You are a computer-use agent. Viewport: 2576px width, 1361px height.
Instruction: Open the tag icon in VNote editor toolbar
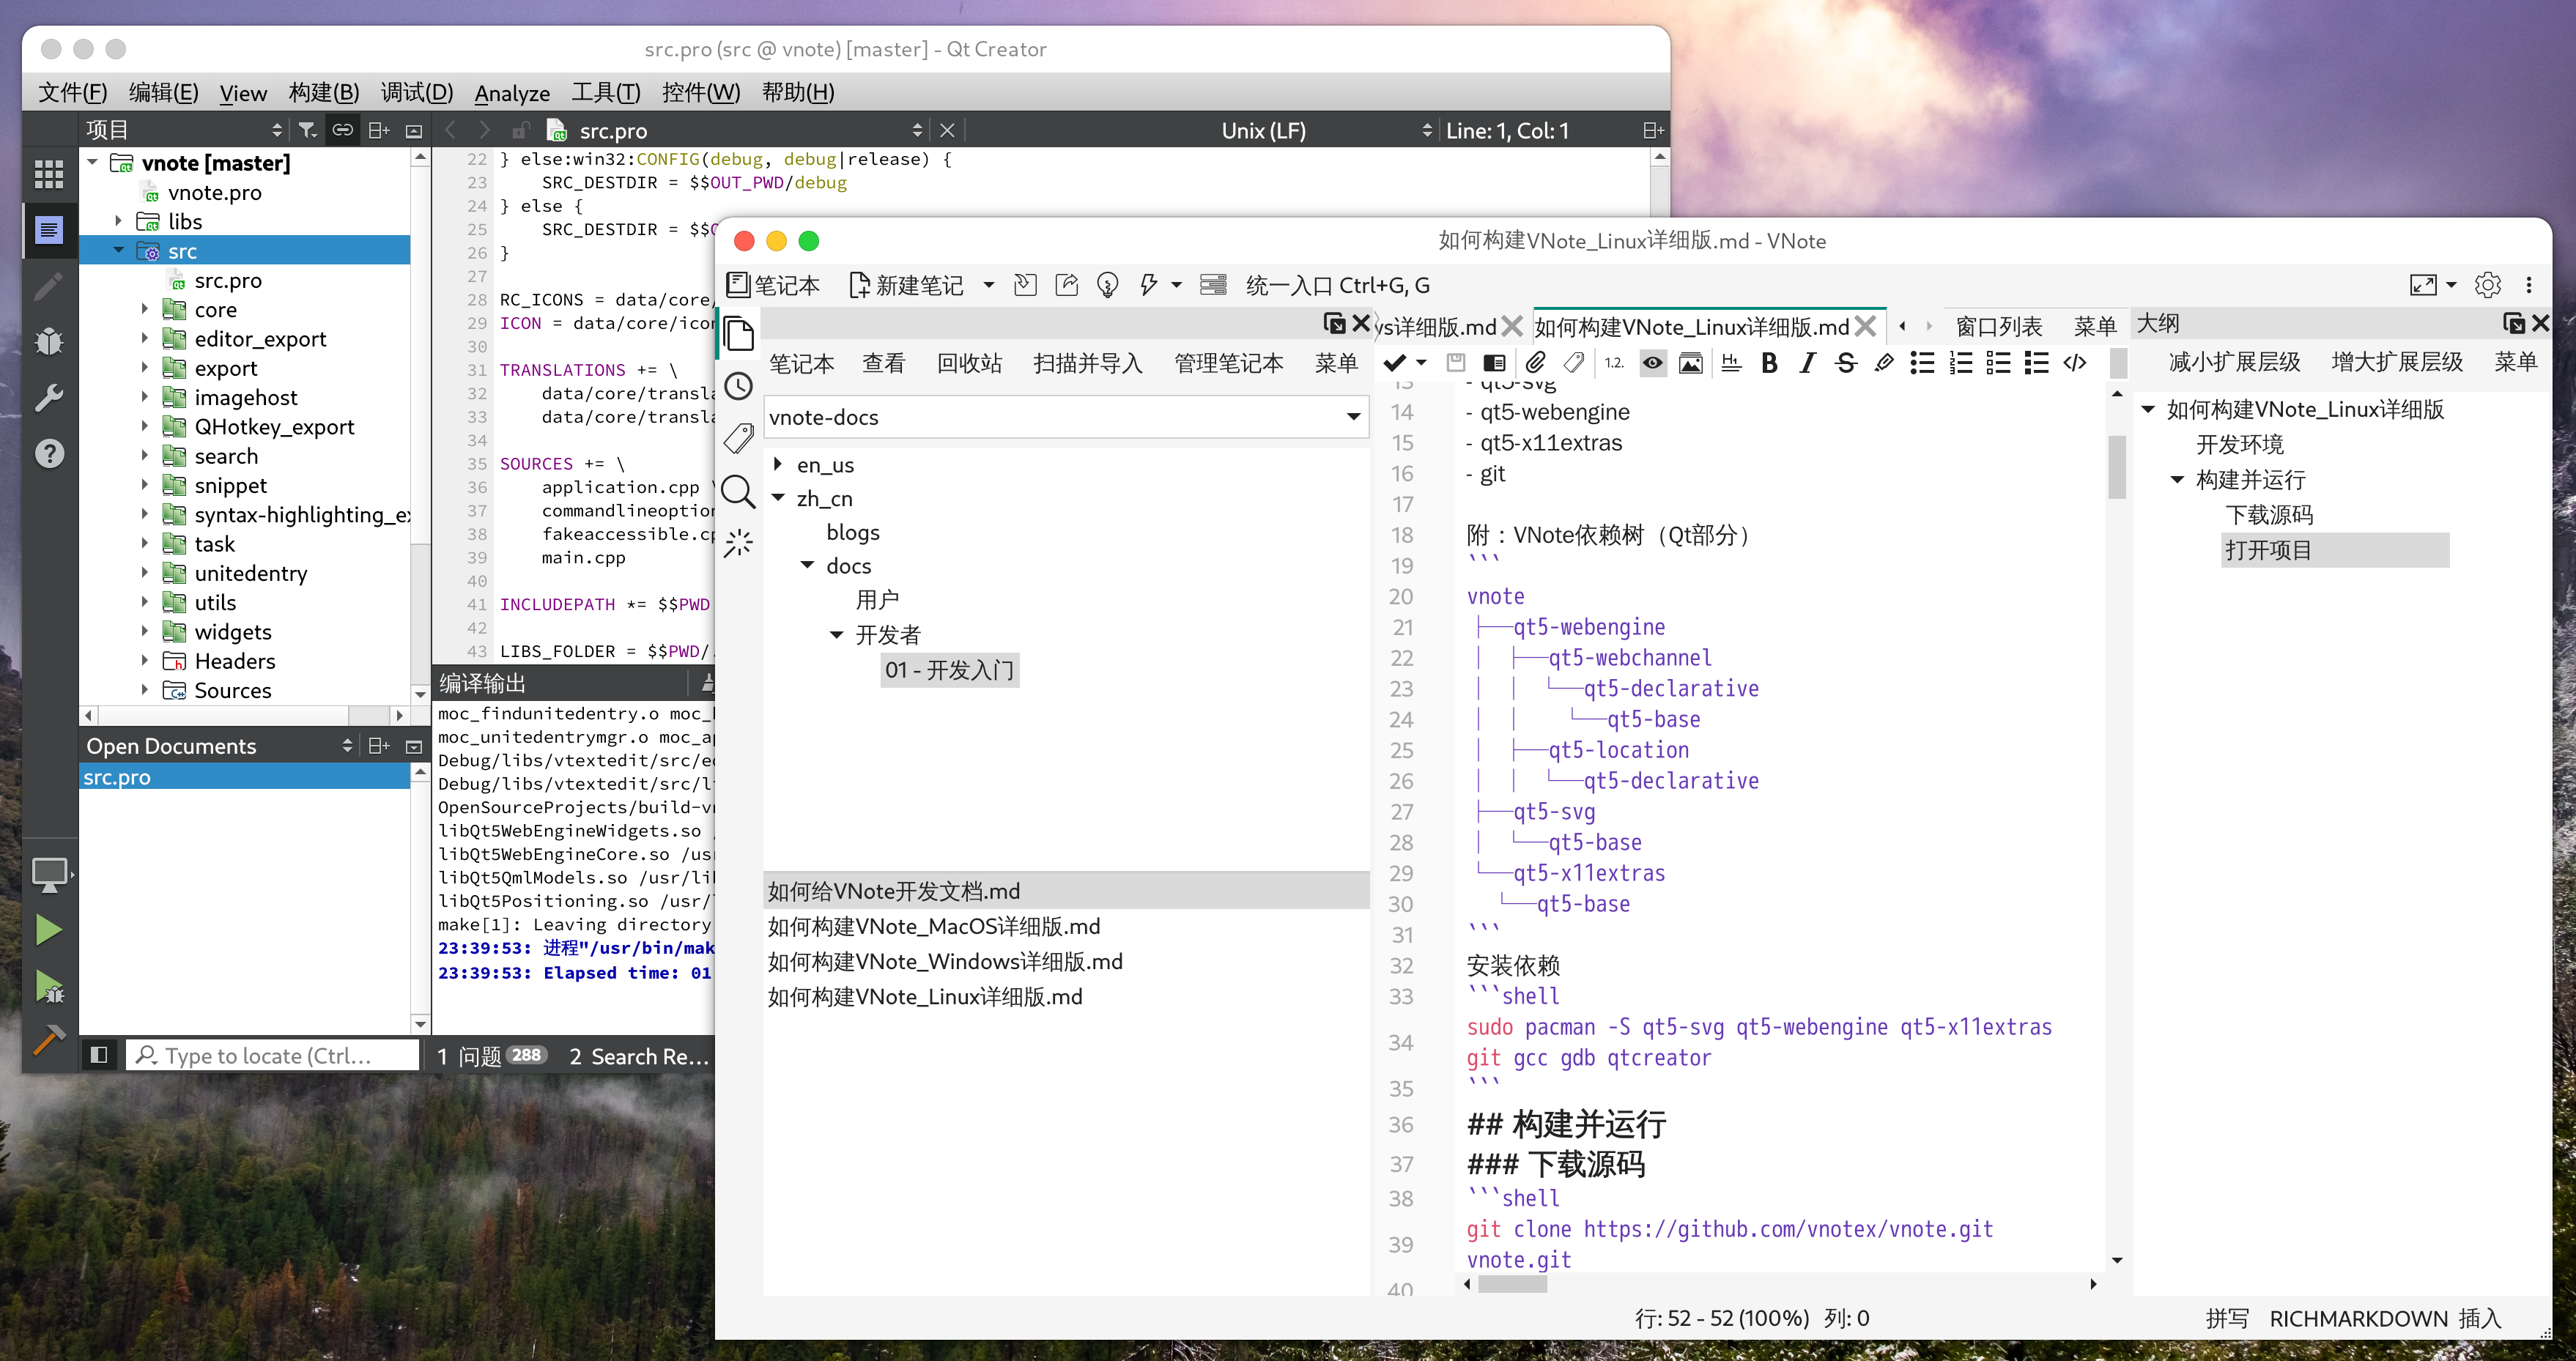tap(1574, 363)
